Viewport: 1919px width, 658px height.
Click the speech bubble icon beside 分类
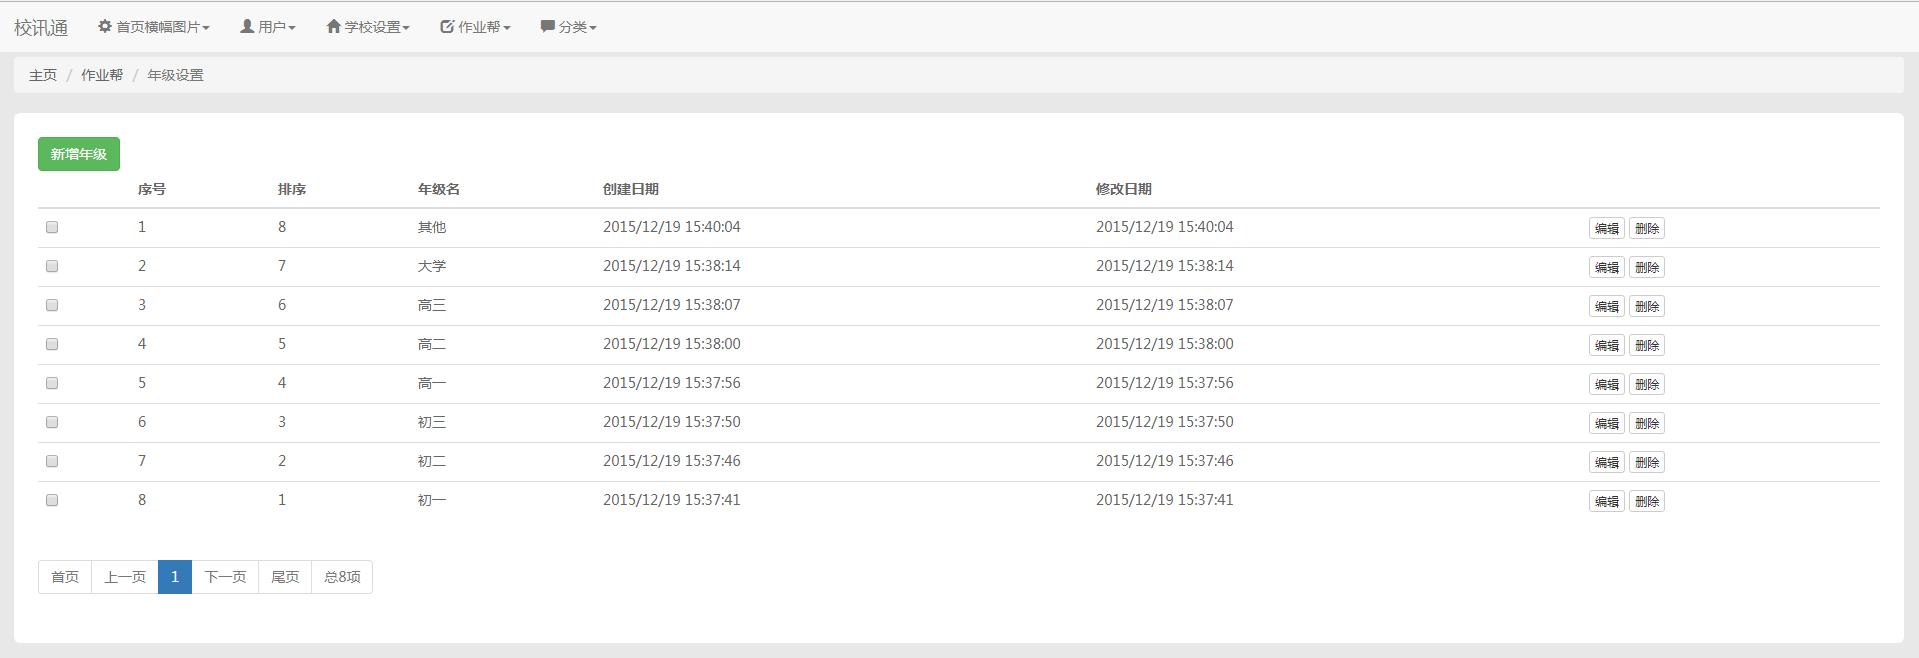548,27
